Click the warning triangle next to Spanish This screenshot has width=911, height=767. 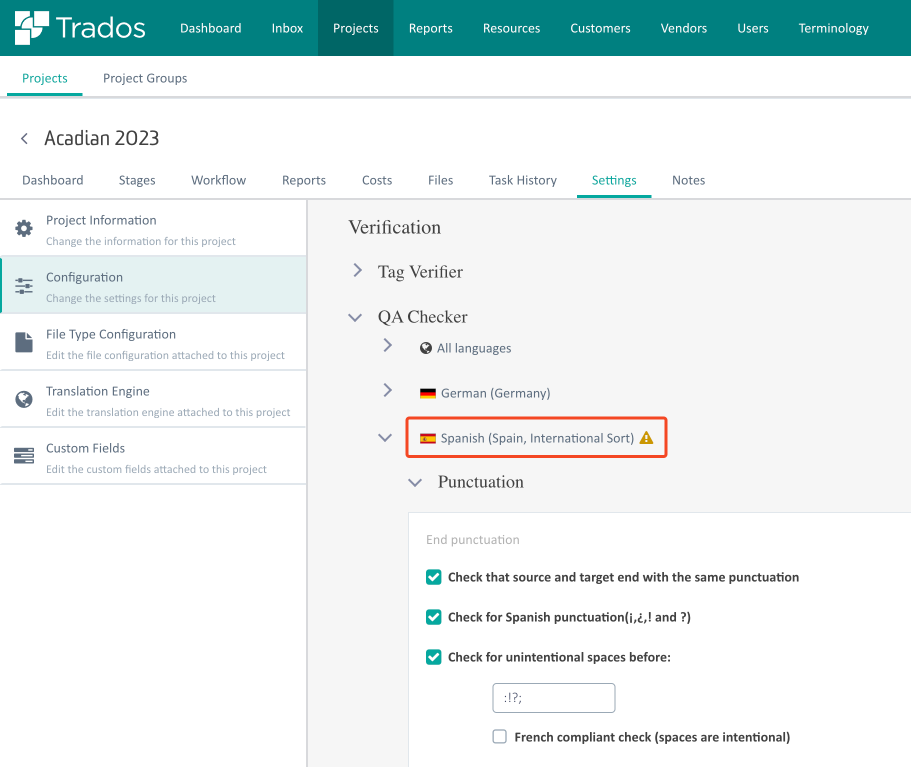(x=646, y=438)
